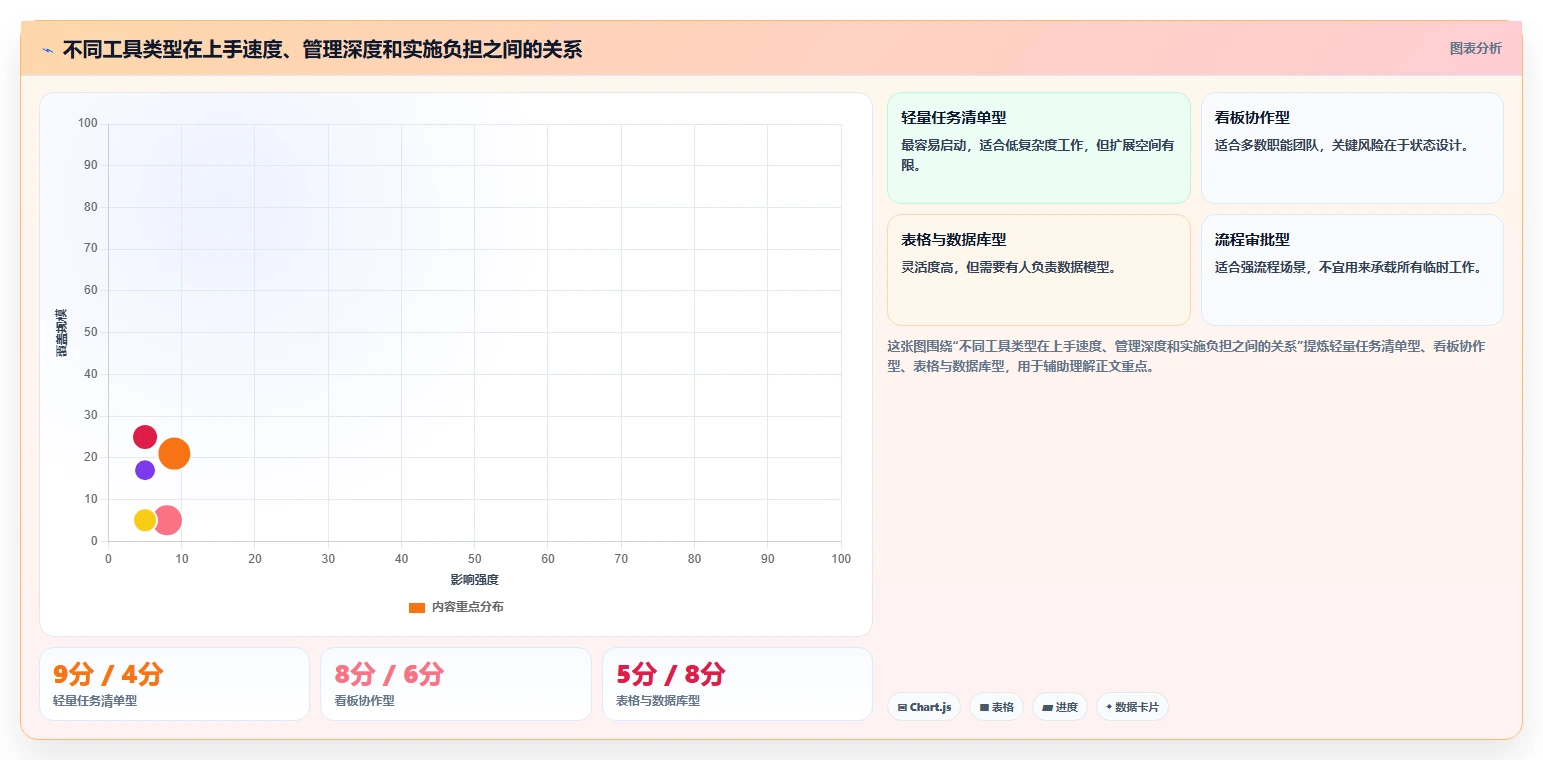This screenshot has width=1543, height=760.
Task: Click the 表格与数据库型 label under 5分 / 8分
Action: pyautogui.click(x=658, y=701)
